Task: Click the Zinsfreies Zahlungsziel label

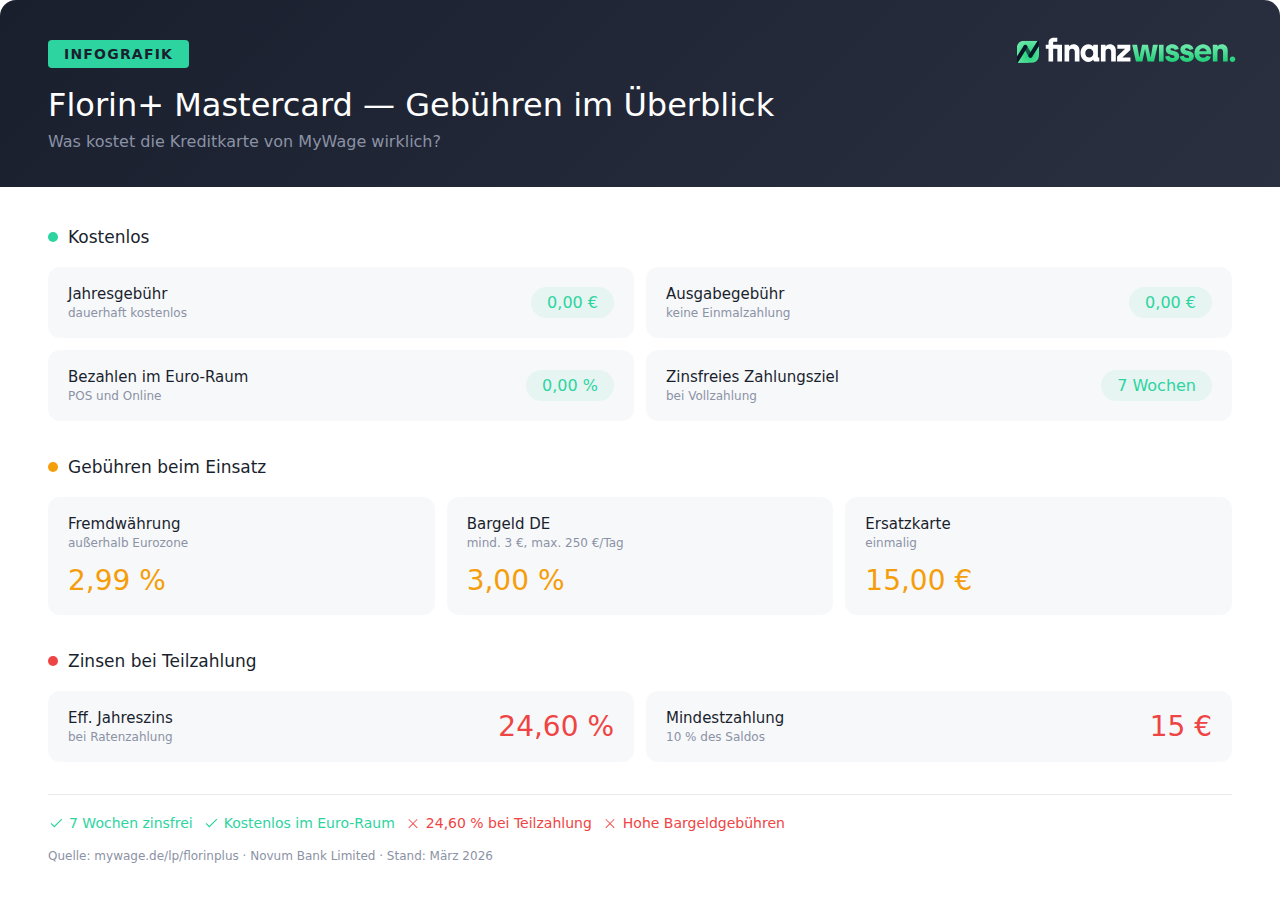Action: pos(752,377)
